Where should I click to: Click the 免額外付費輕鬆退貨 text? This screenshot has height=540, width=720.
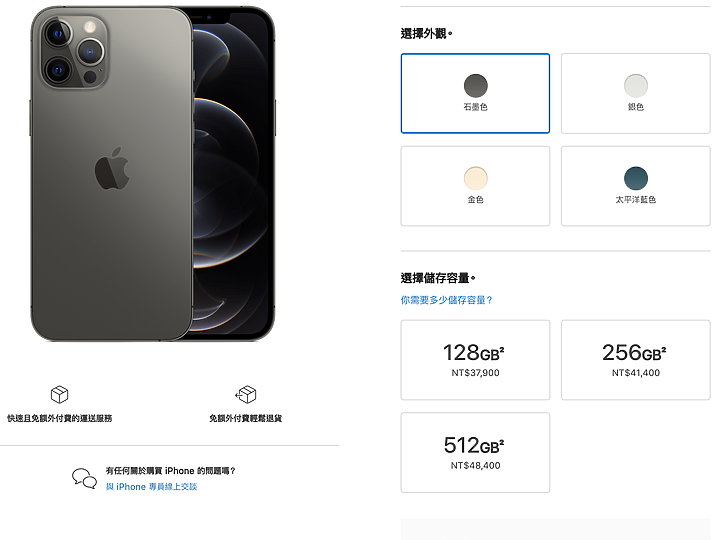(x=246, y=418)
